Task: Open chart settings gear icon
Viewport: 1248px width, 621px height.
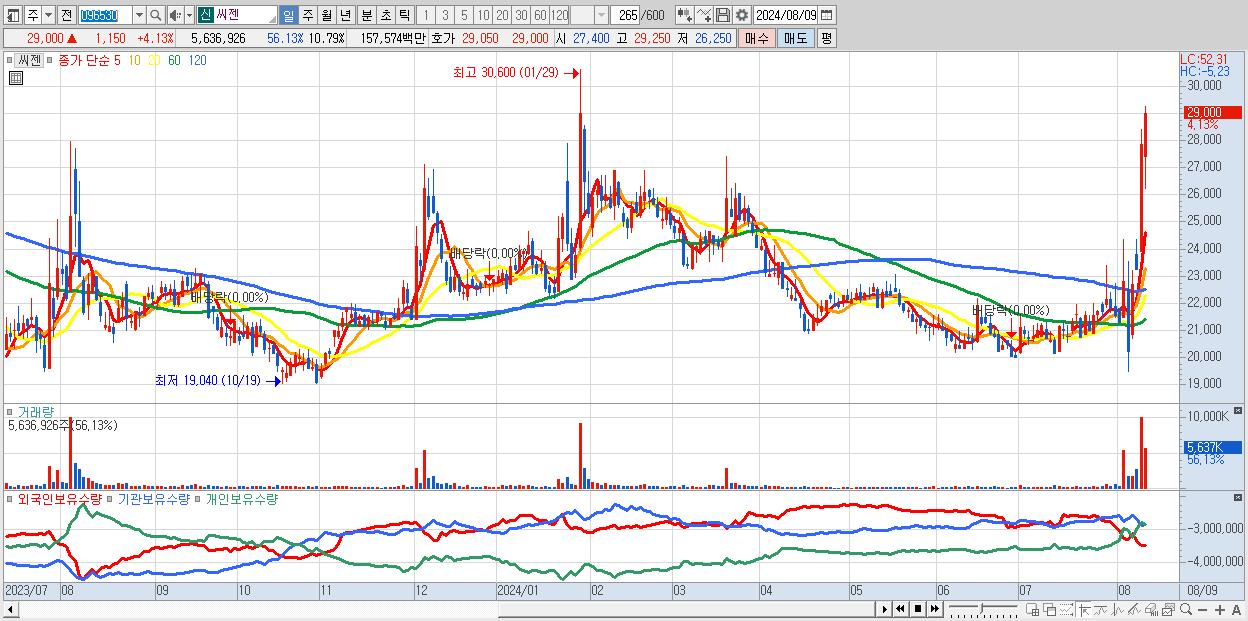Action: tap(742, 15)
